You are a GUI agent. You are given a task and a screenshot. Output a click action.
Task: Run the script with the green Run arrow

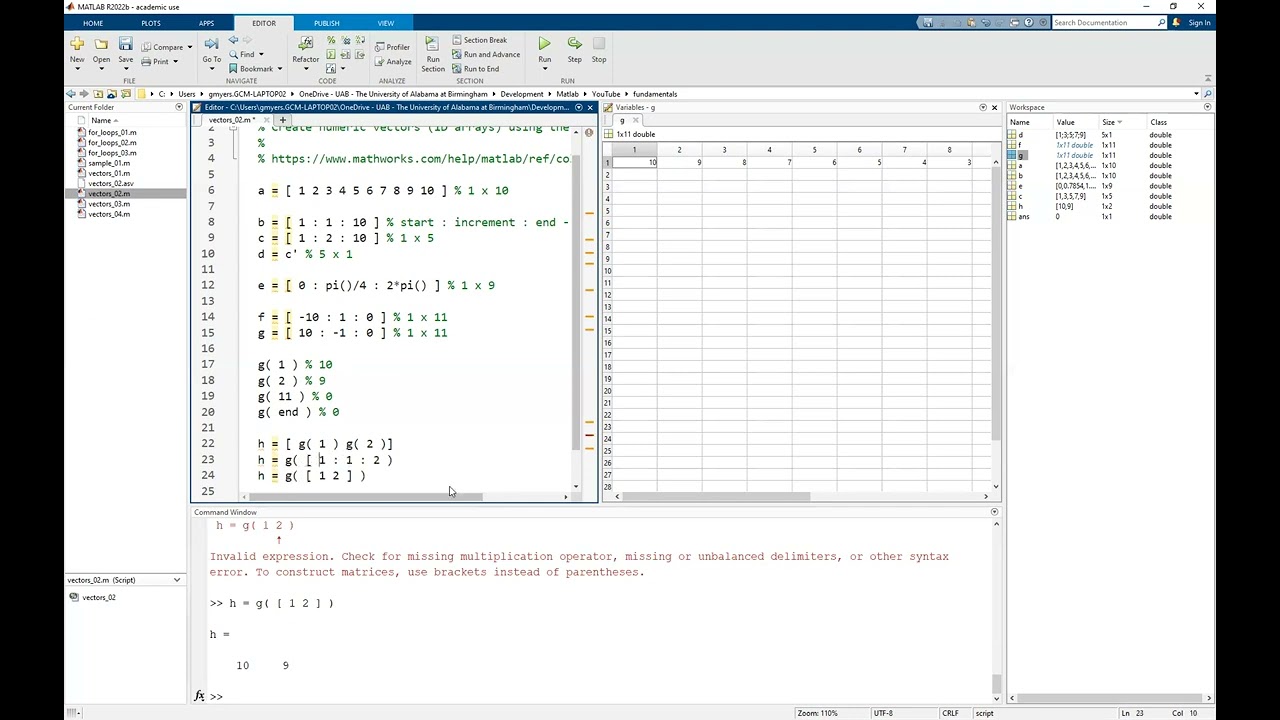point(544,44)
